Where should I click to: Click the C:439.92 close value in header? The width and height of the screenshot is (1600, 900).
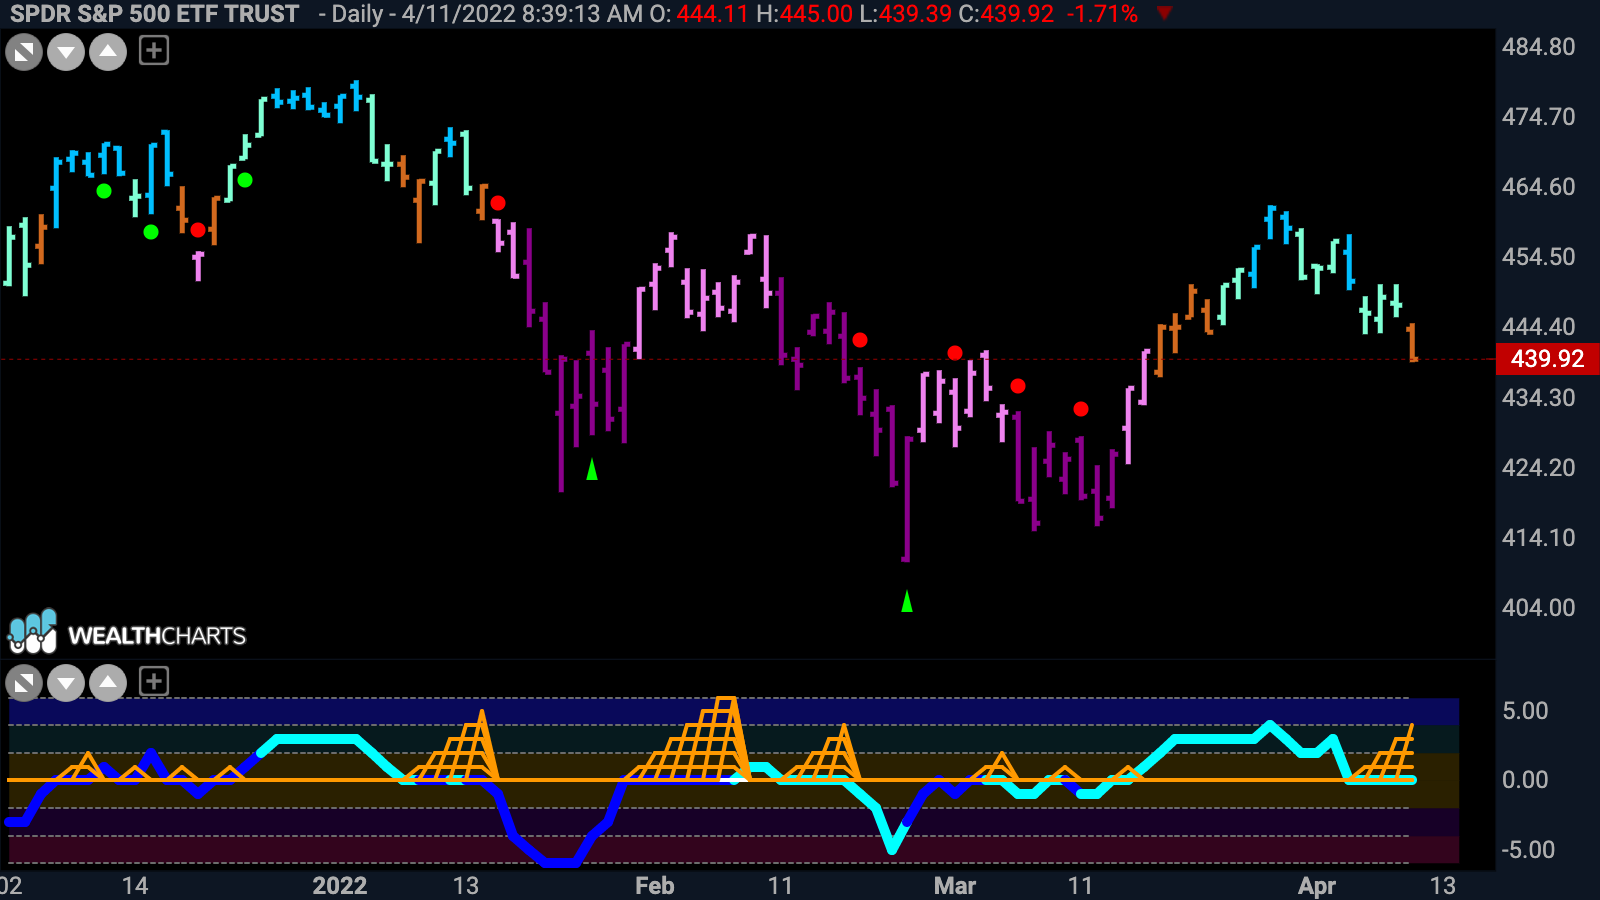pos(1006,14)
